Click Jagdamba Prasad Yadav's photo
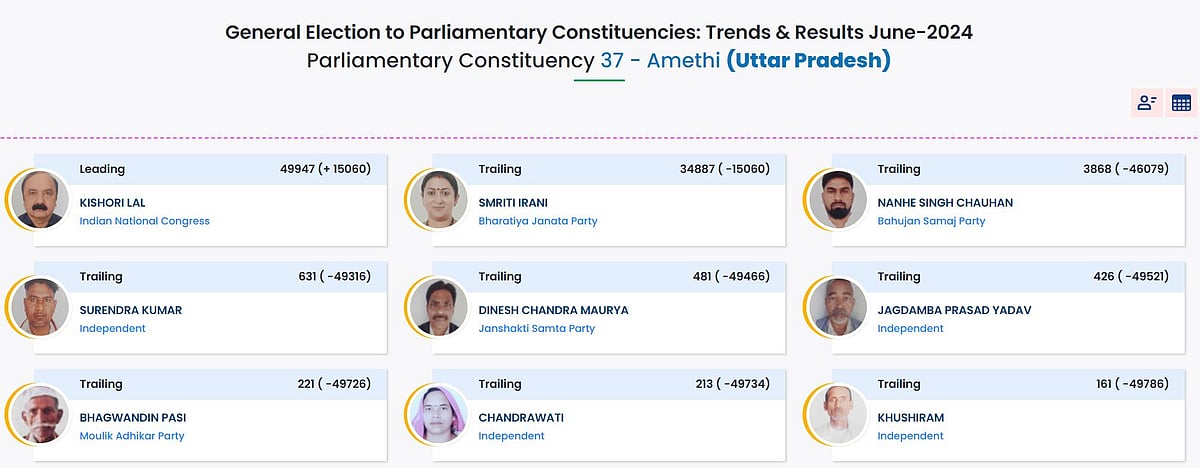Image resolution: width=1200 pixels, height=468 pixels. [x=839, y=306]
